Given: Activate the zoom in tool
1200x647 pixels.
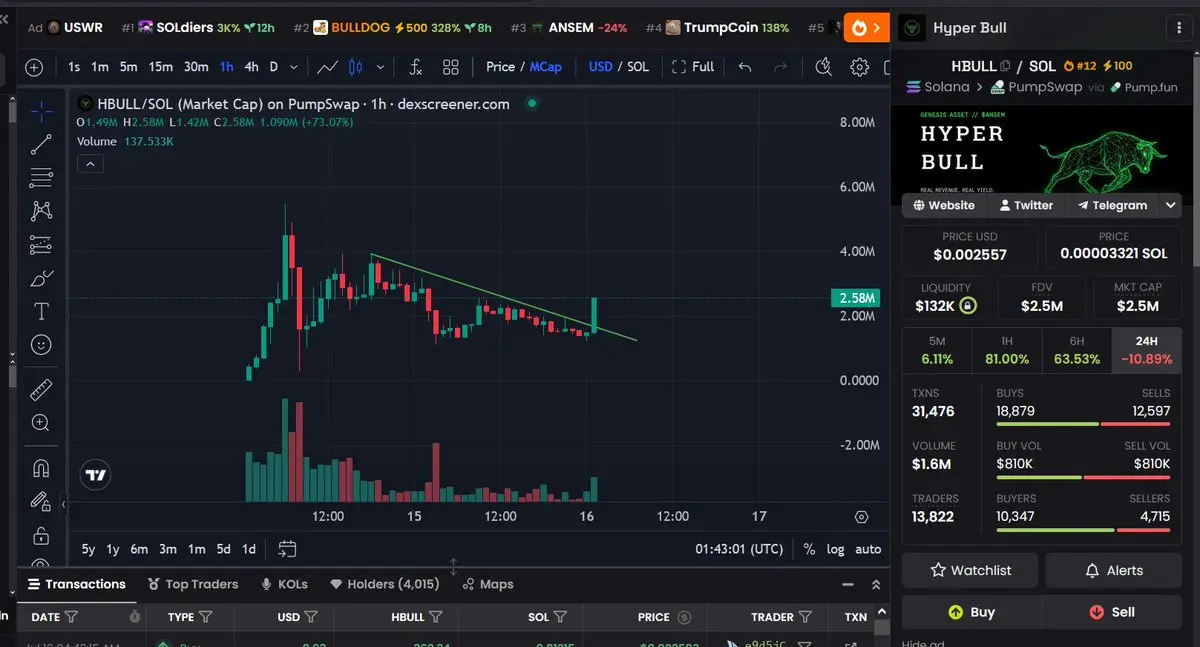Looking at the screenshot, I should (41, 422).
